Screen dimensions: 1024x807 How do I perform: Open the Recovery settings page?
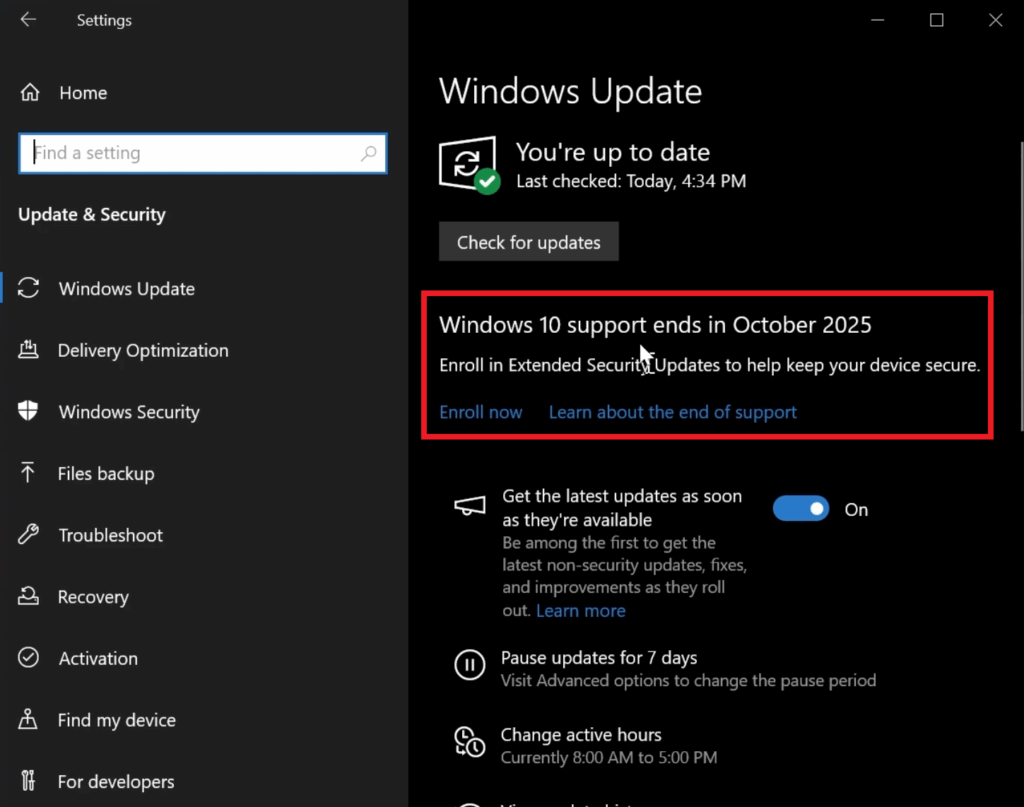pyautogui.click(x=93, y=597)
